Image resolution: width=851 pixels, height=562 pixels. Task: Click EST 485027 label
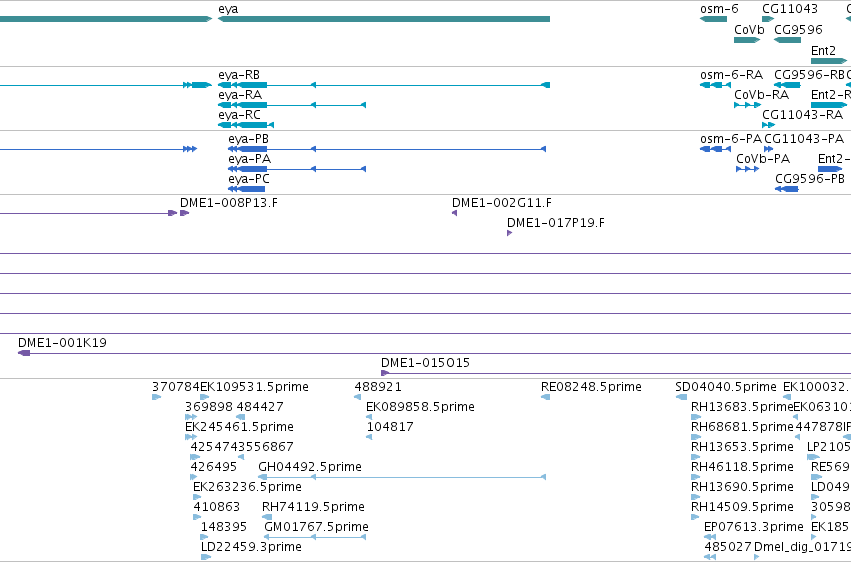click(728, 547)
